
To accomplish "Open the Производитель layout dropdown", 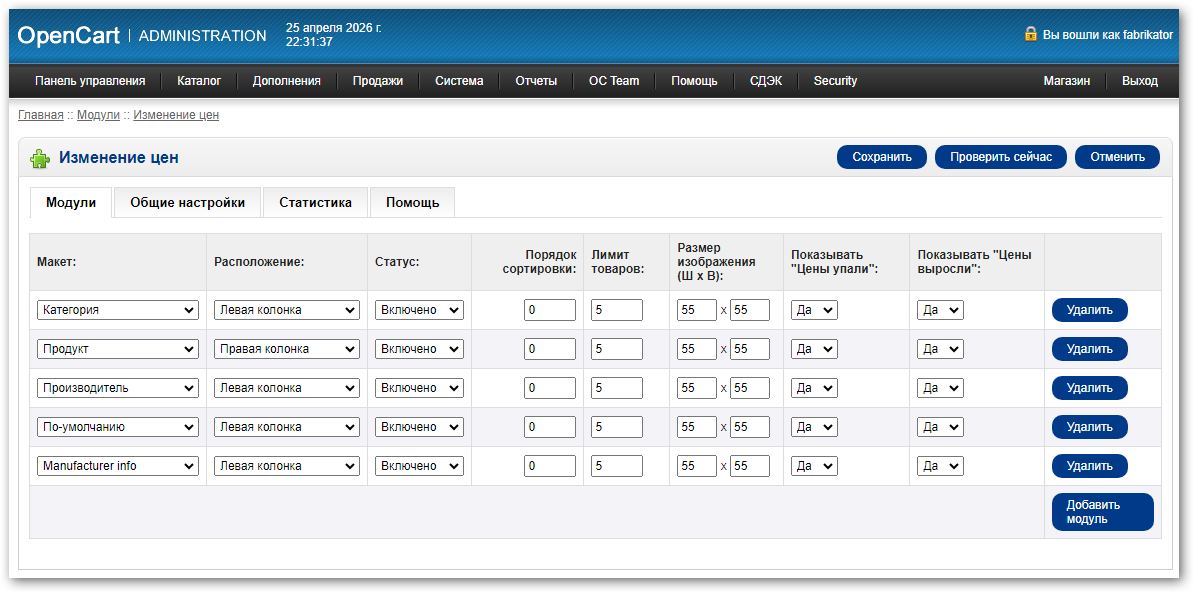I will click(118, 387).
